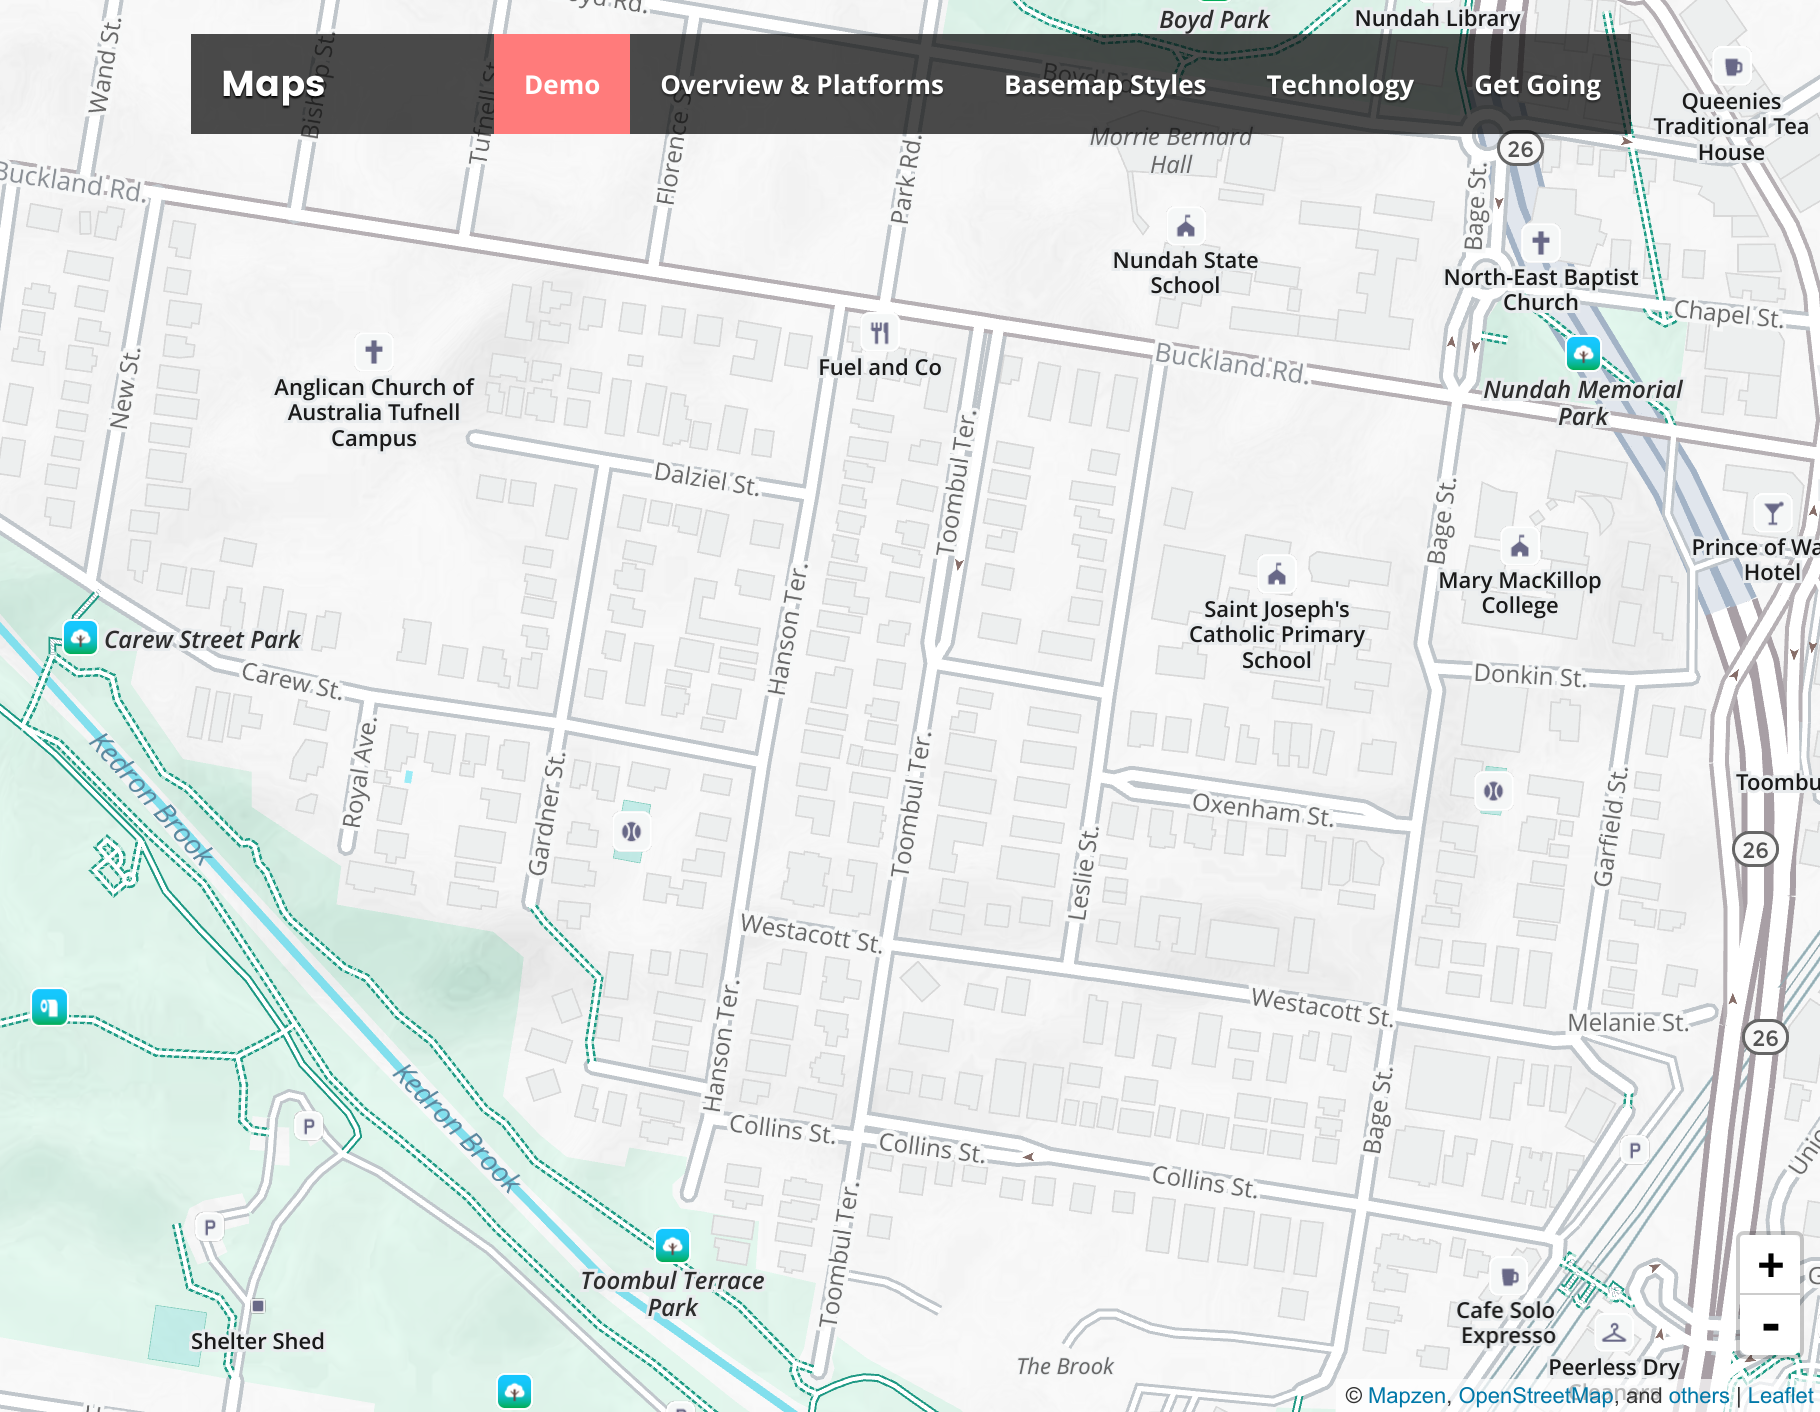Follow the OpenStreetMap attribution link
Screen dimensions: 1820x1412
[1535, 1396]
